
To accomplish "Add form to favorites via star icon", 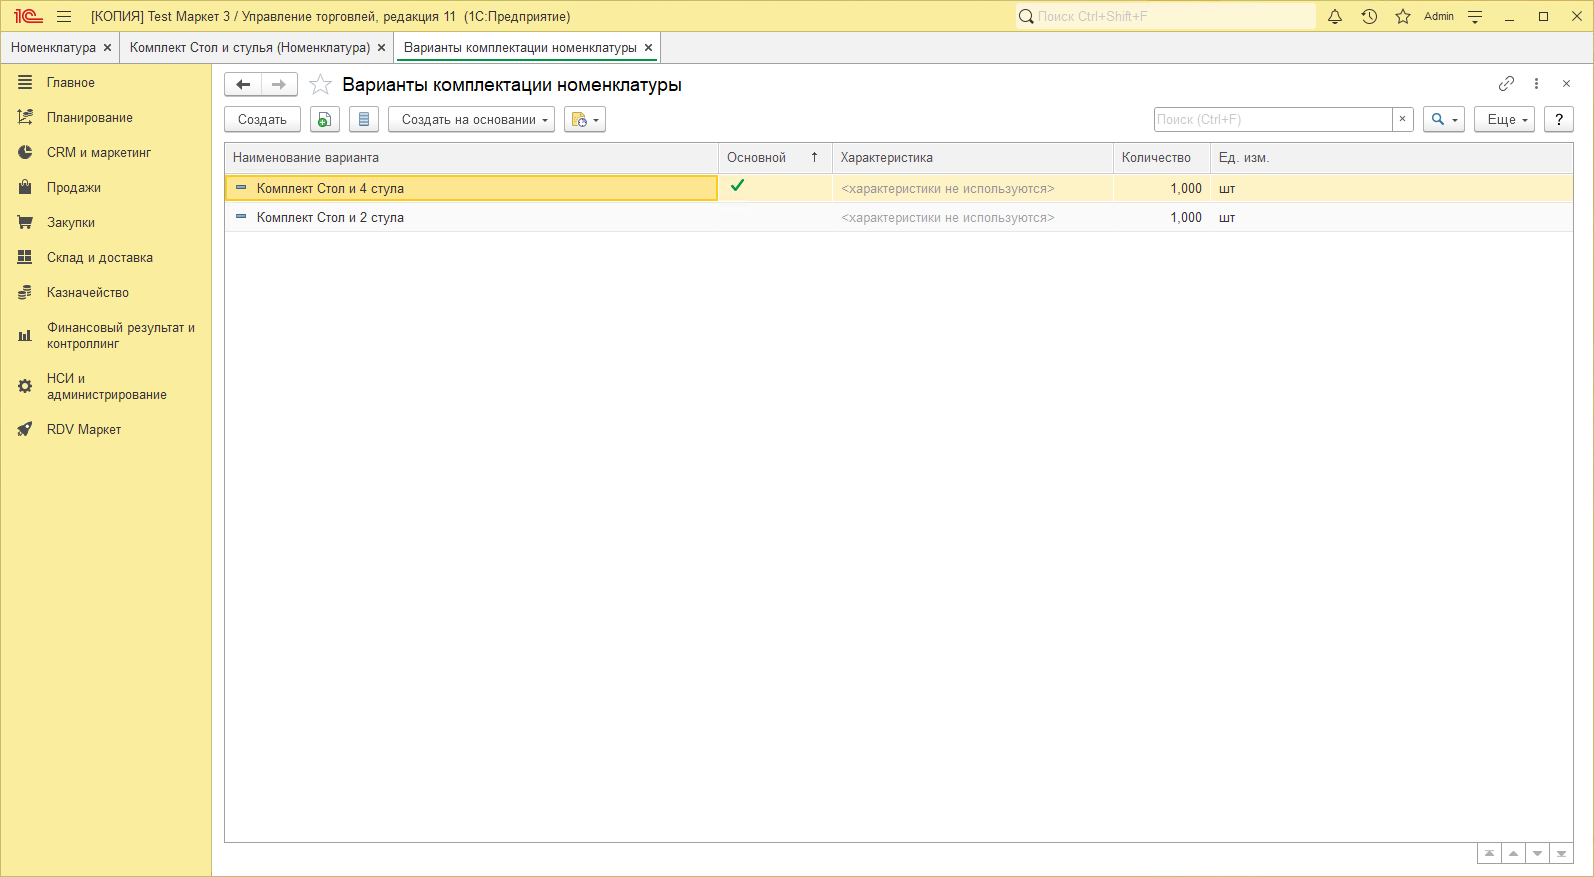I will (320, 85).
